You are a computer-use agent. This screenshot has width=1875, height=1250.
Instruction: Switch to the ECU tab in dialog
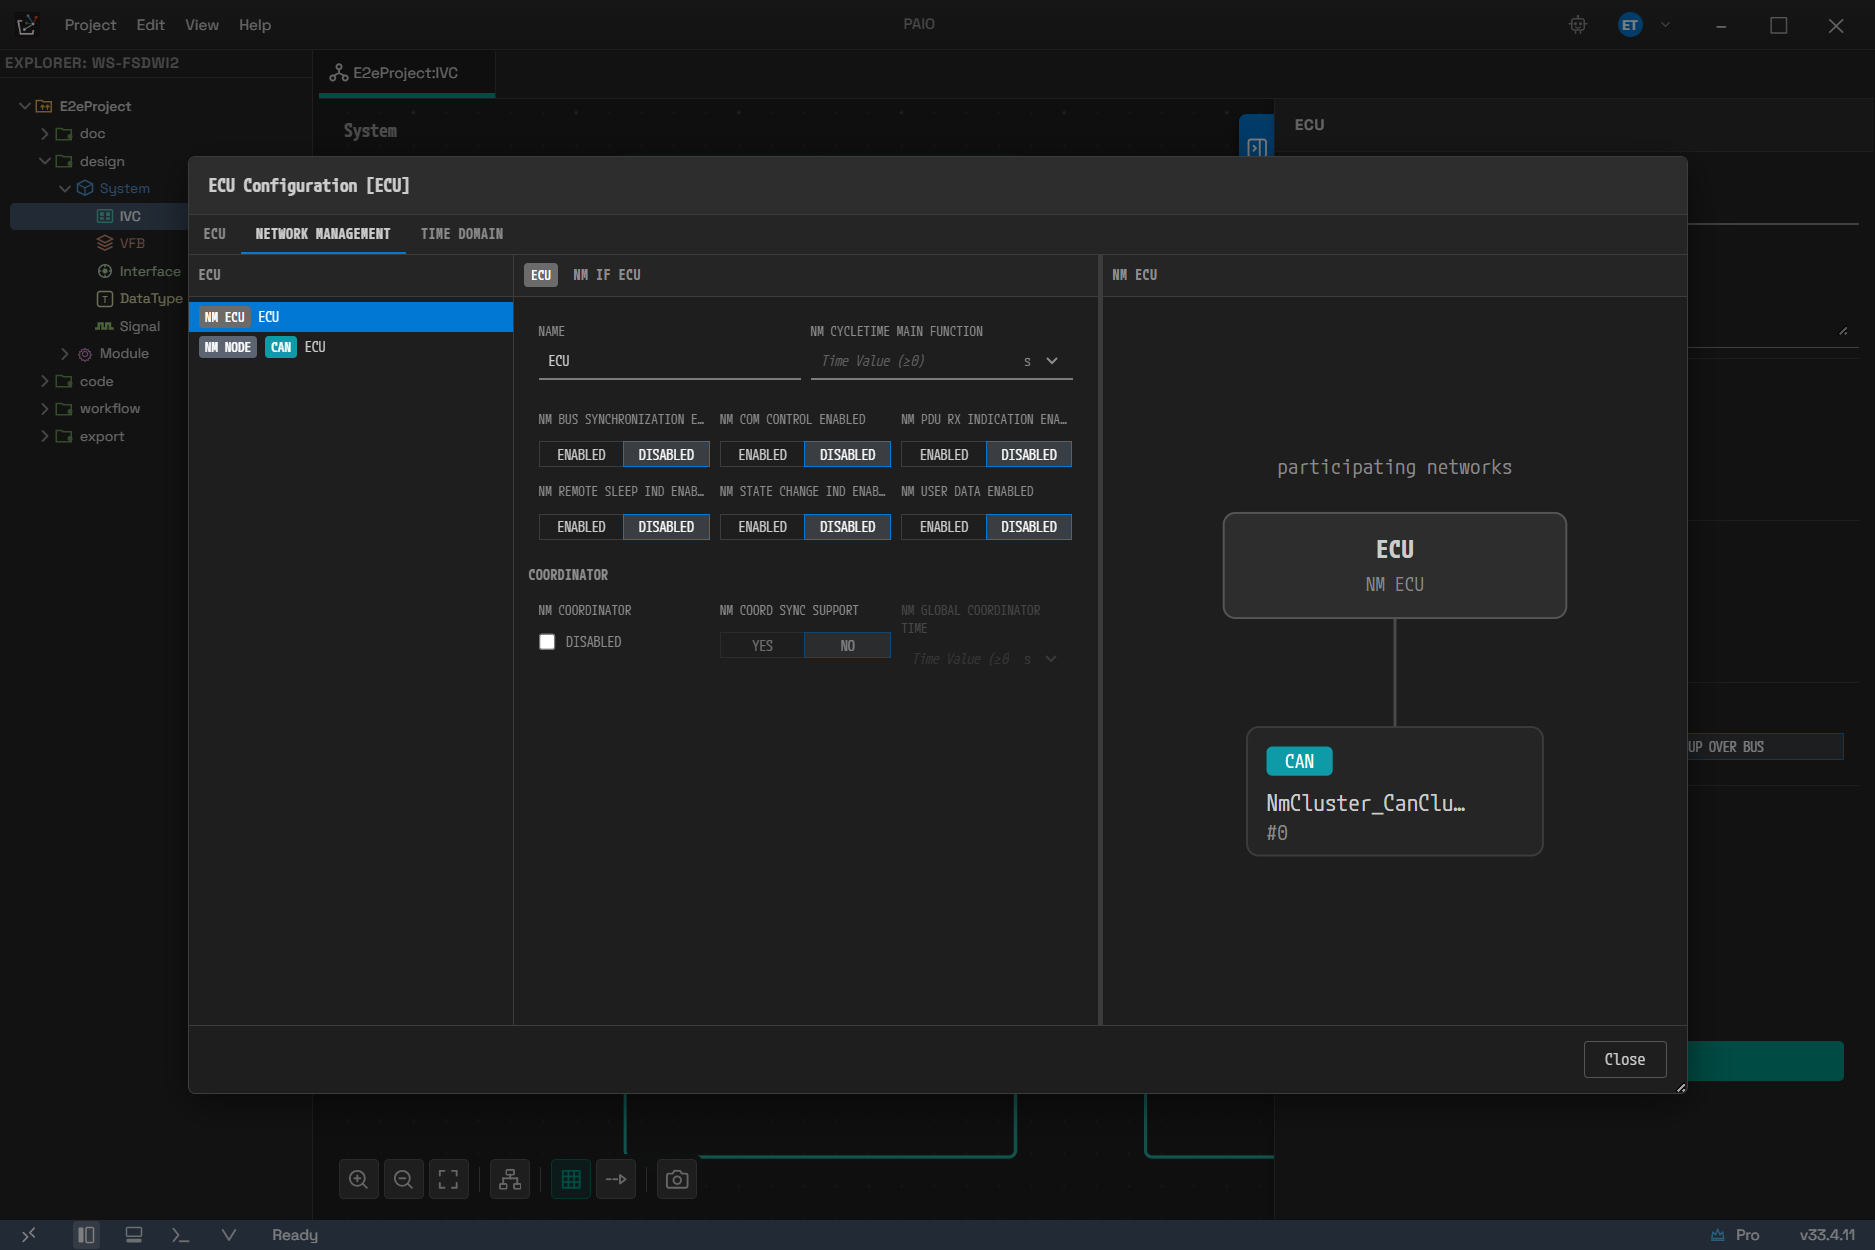pos(215,234)
